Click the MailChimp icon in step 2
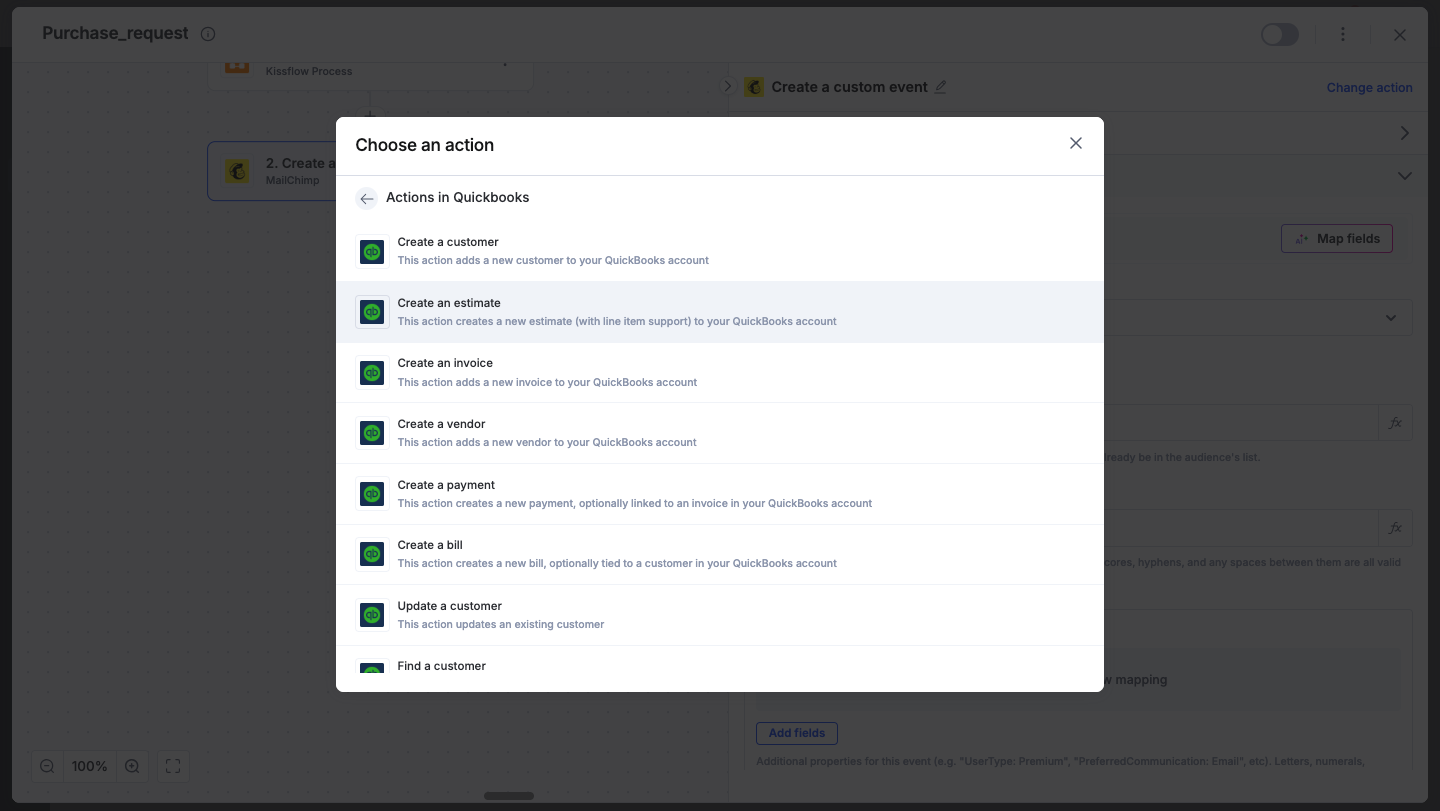 pyautogui.click(x=238, y=171)
